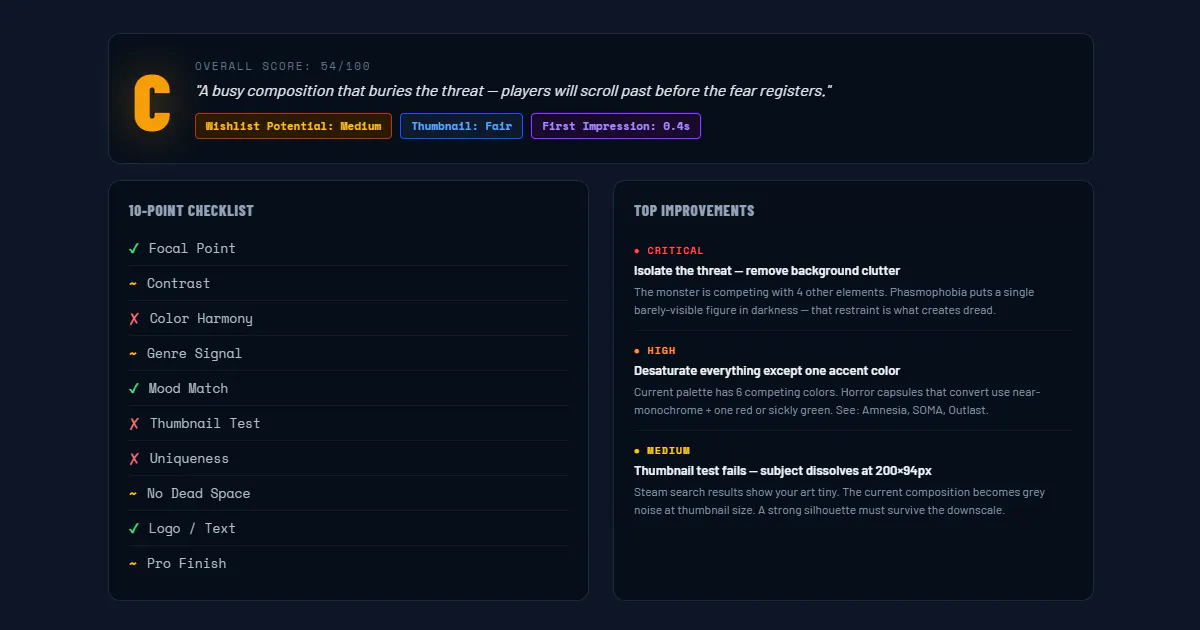Click the green checkmark beside Focal Point

point(134,248)
